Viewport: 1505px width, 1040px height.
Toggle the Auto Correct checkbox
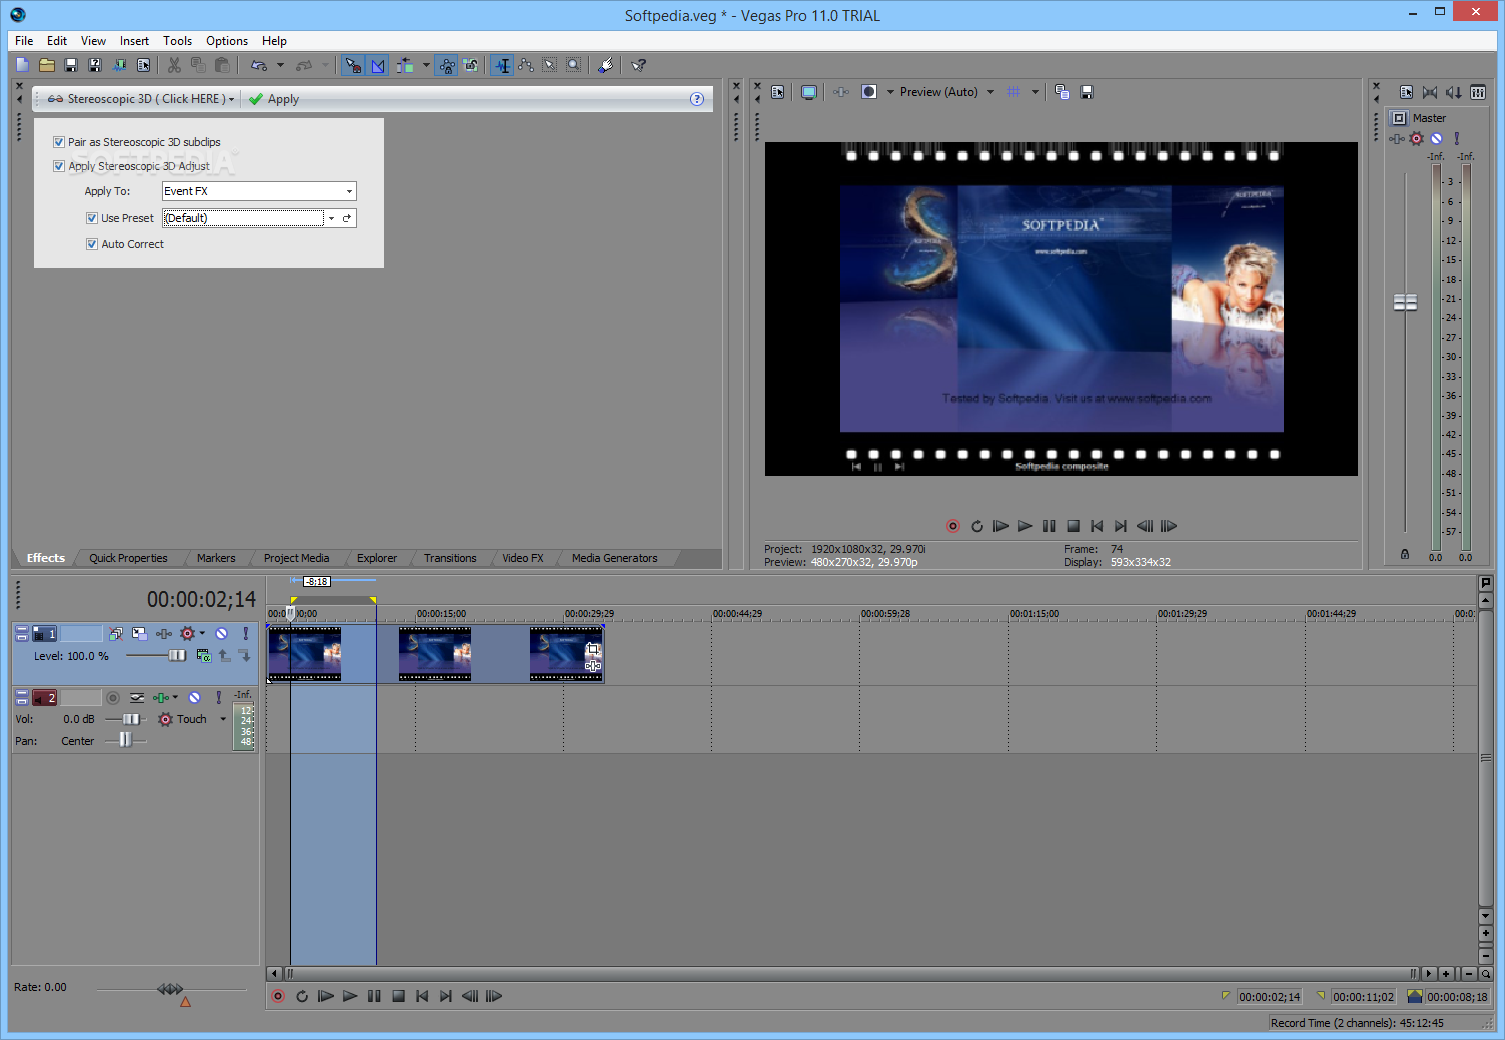(x=92, y=244)
